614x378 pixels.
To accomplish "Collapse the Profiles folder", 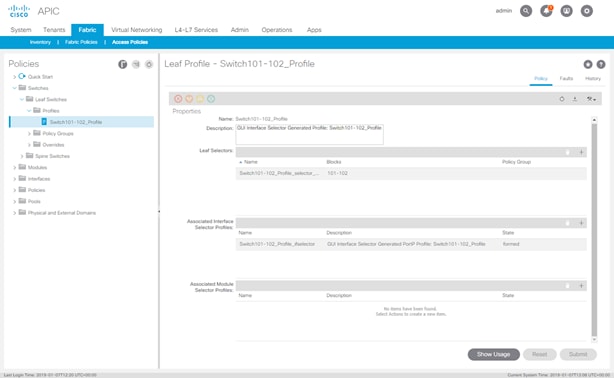I will [x=29, y=111].
